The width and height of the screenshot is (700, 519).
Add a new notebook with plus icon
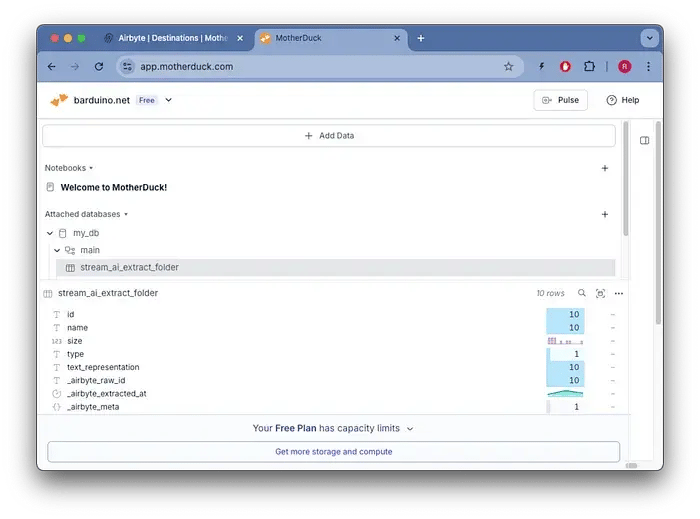point(604,168)
